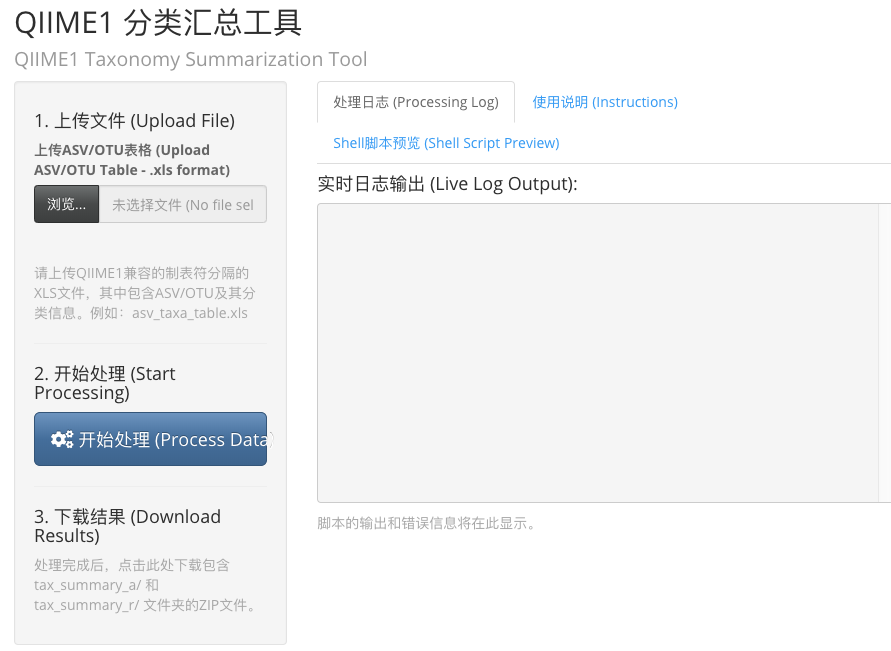Screen dimensions: 891x651
Task: Switch to 处理日志 (Processing Log) tab
Action: pos(416,102)
